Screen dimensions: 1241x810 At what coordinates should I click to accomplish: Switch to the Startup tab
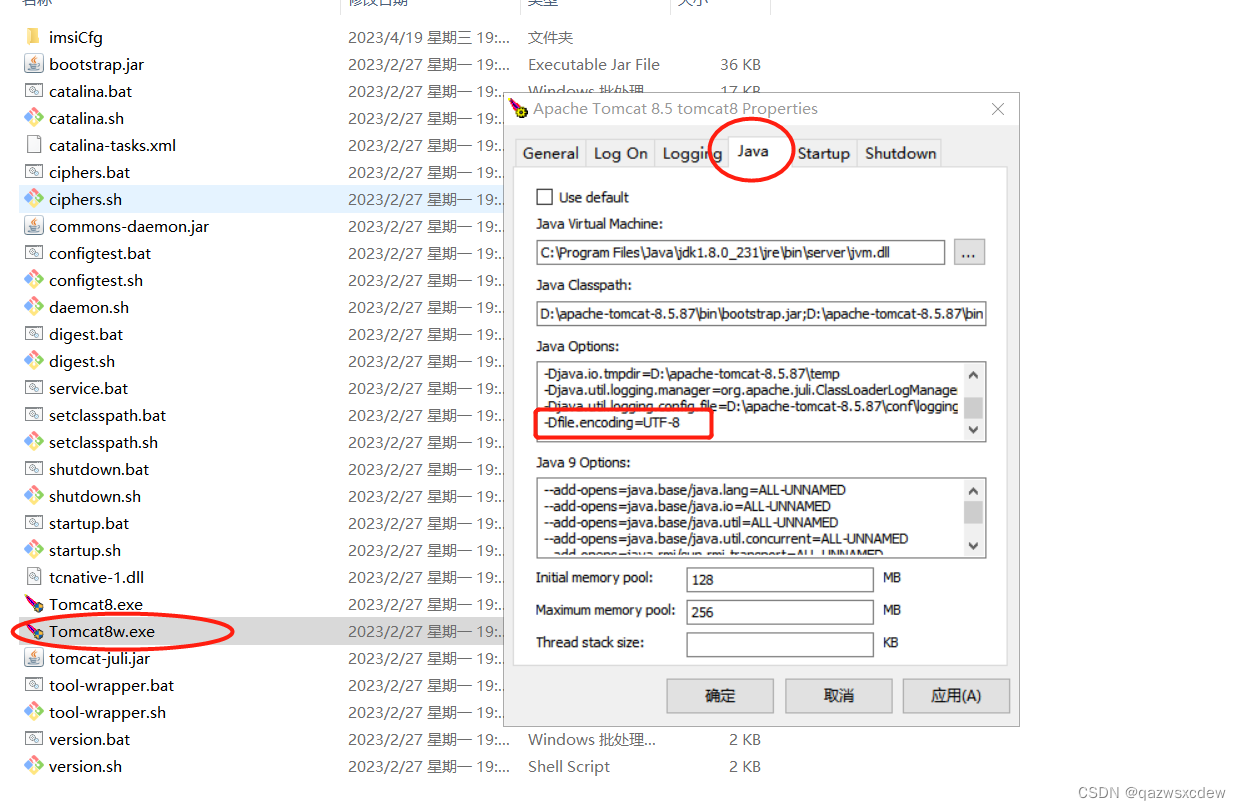(824, 153)
